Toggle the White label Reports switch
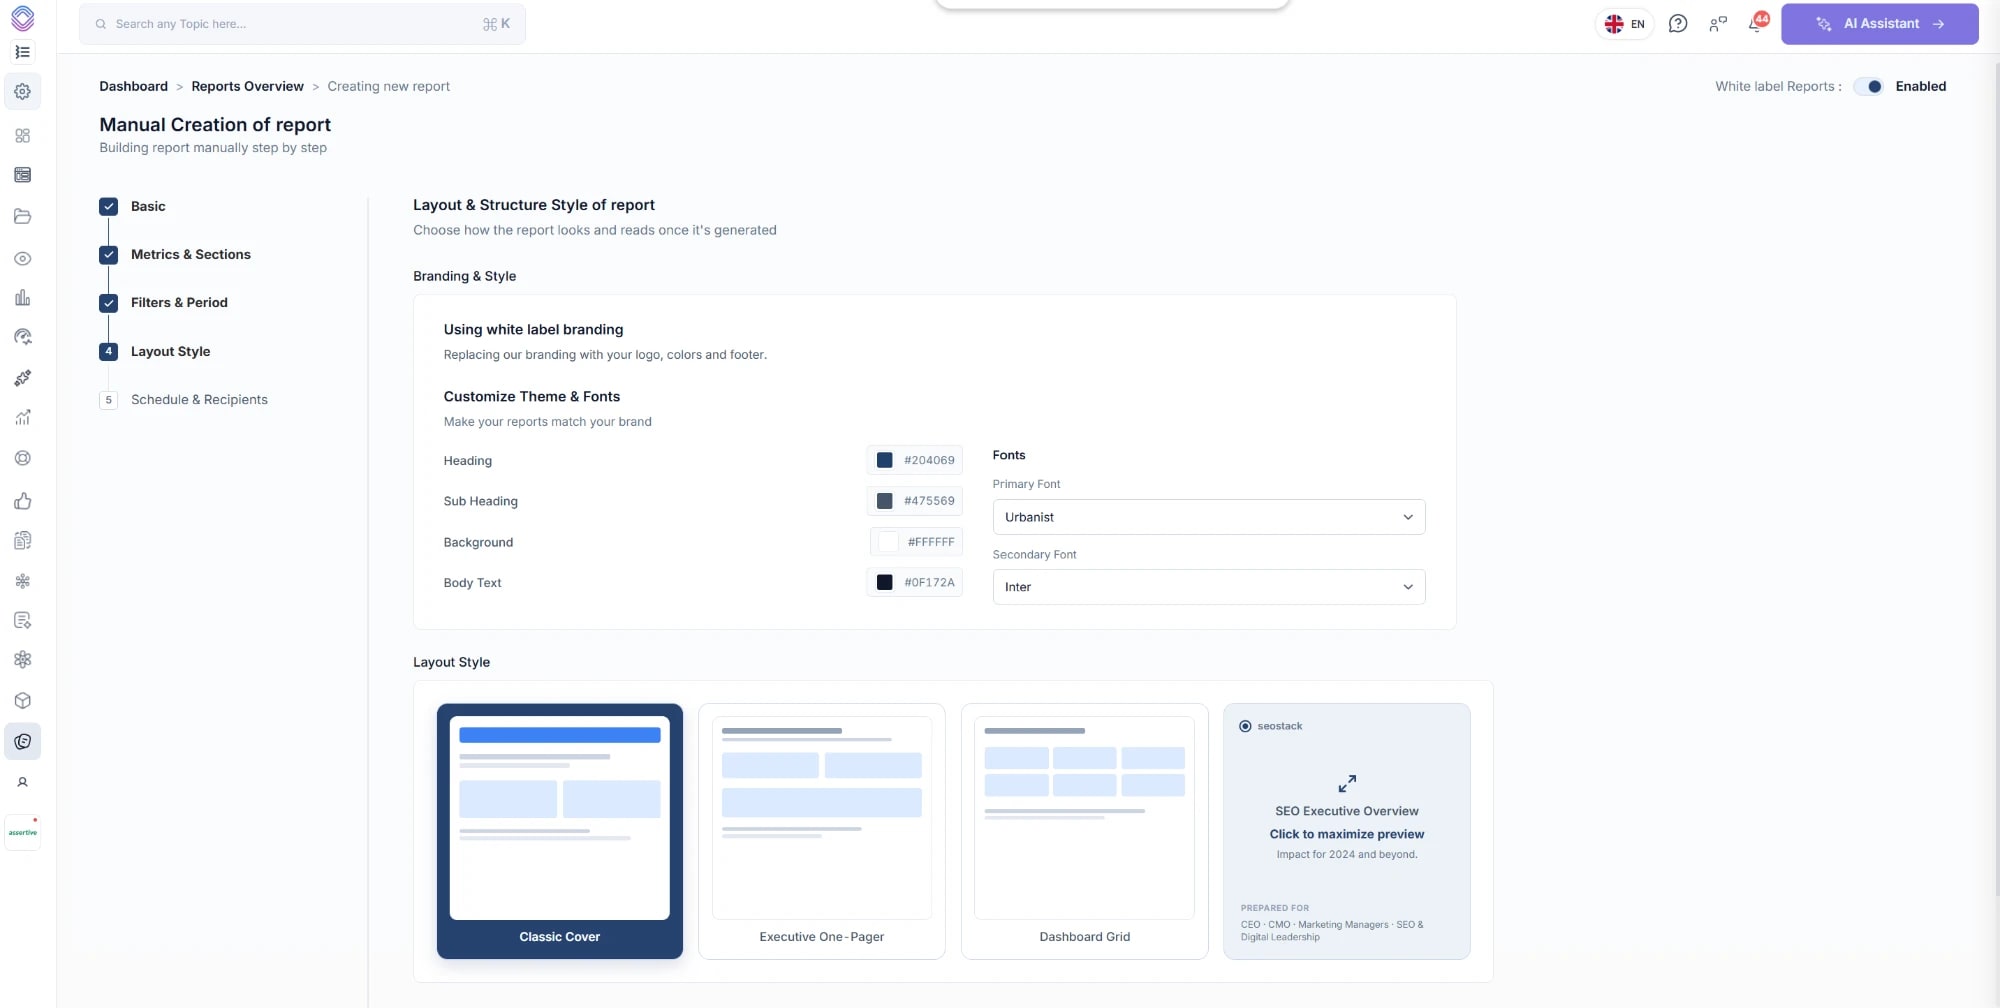The width and height of the screenshot is (2000, 1008). click(x=1868, y=86)
